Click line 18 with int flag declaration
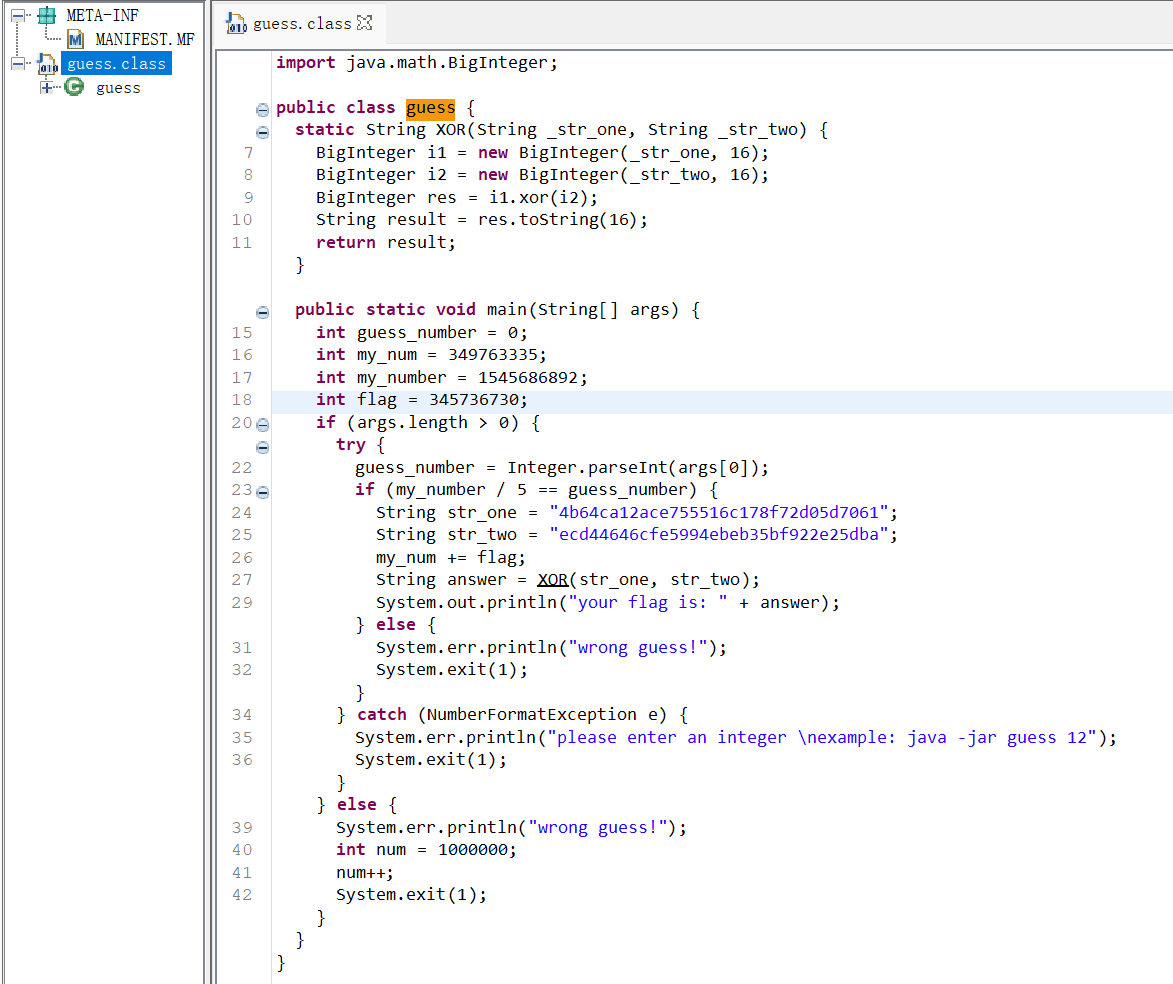This screenshot has height=984, width=1173. pyautogui.click(x=421, y=400)
